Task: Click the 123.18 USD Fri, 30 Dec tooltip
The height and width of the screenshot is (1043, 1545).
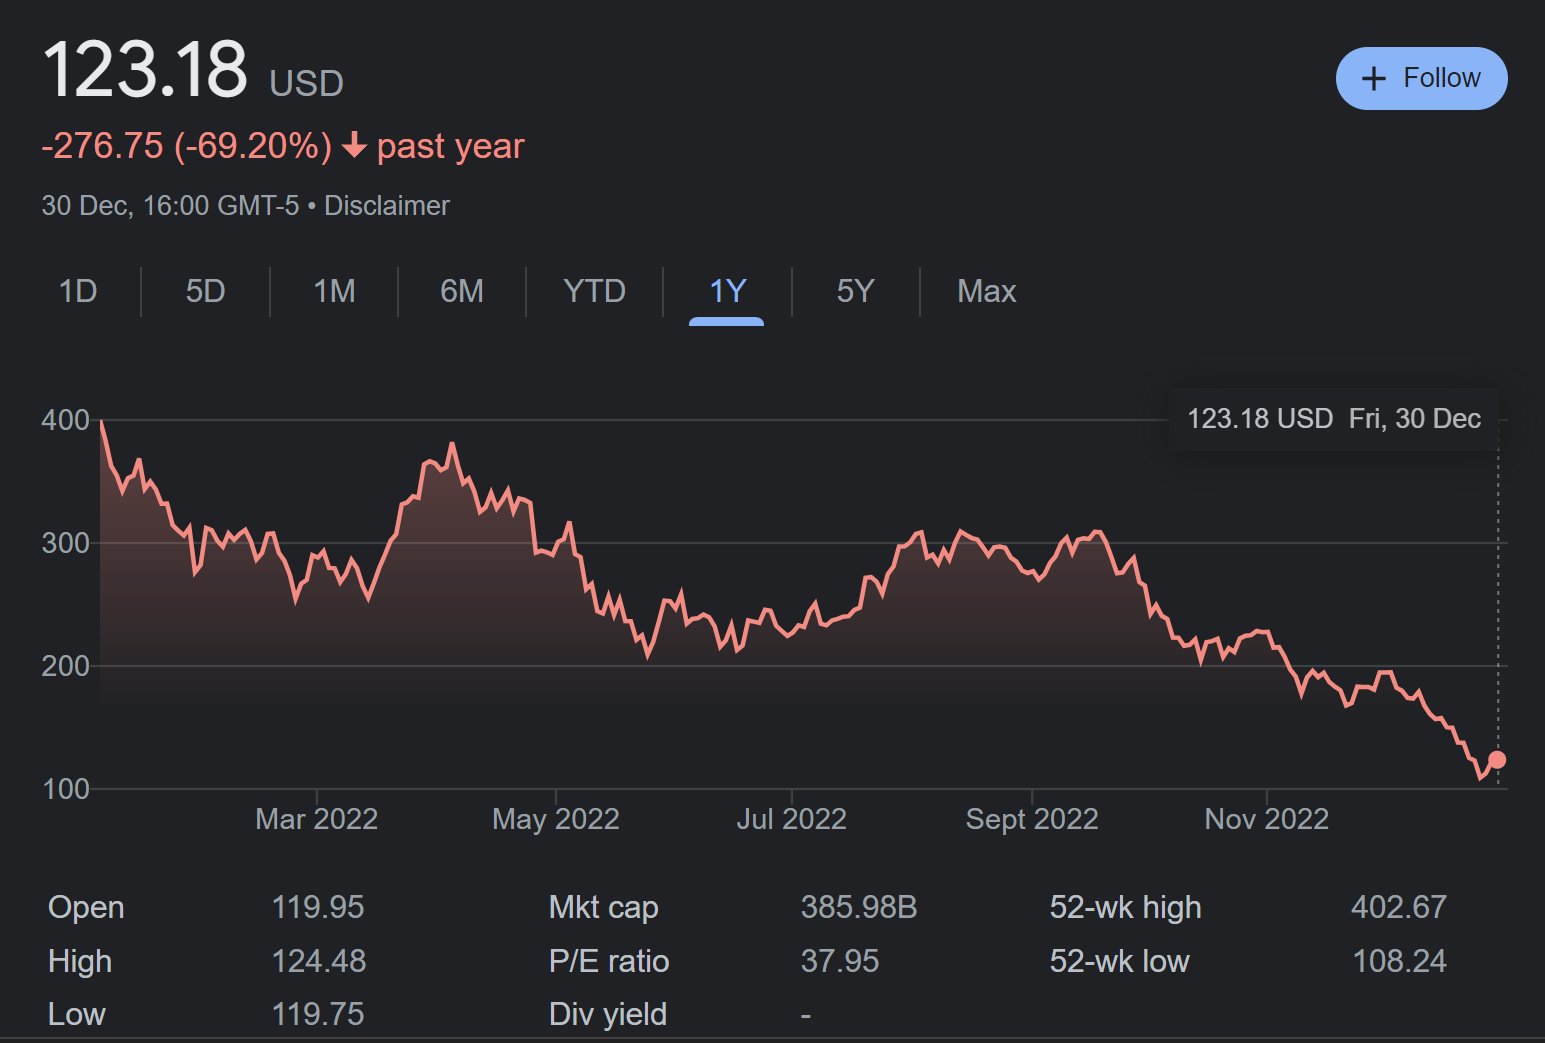Action: coord(1333,419)
